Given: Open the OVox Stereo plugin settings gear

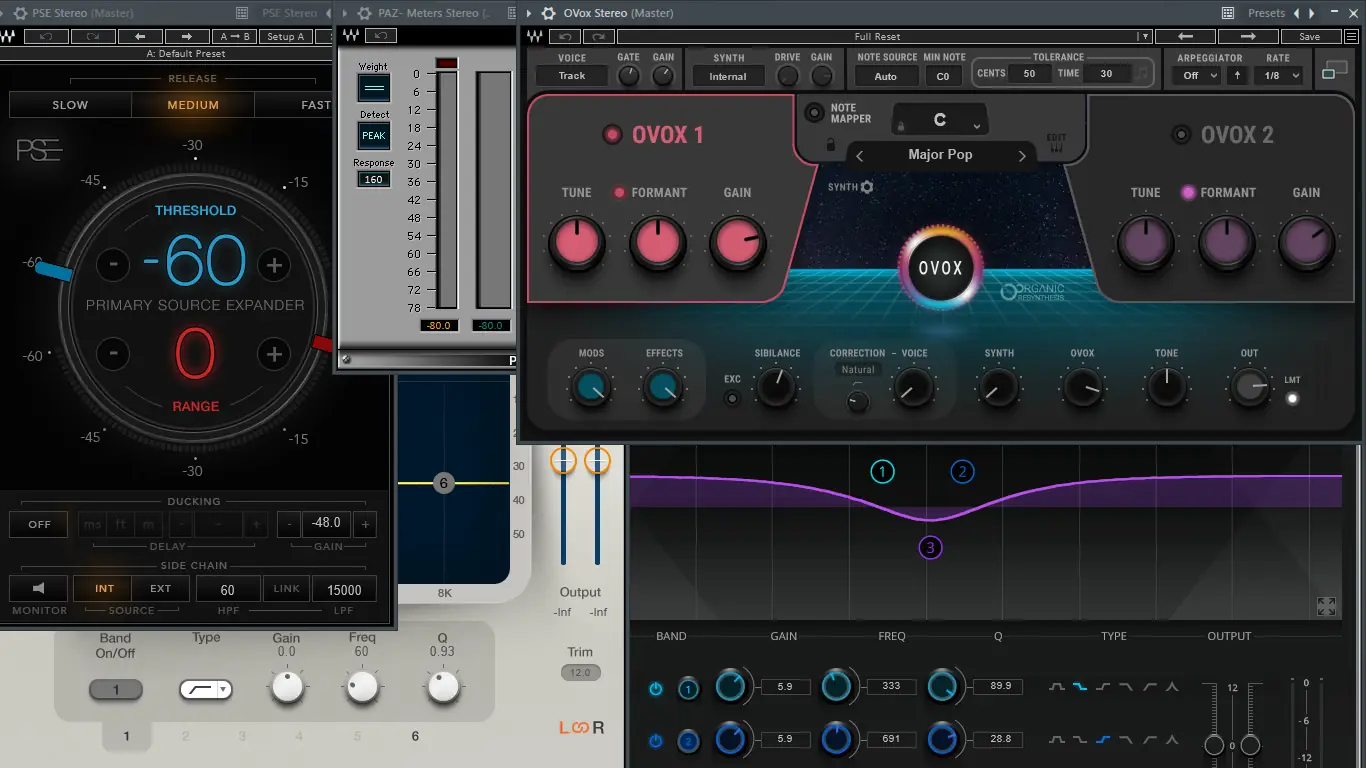Looking at the screenshot, I should pos(548,13).
